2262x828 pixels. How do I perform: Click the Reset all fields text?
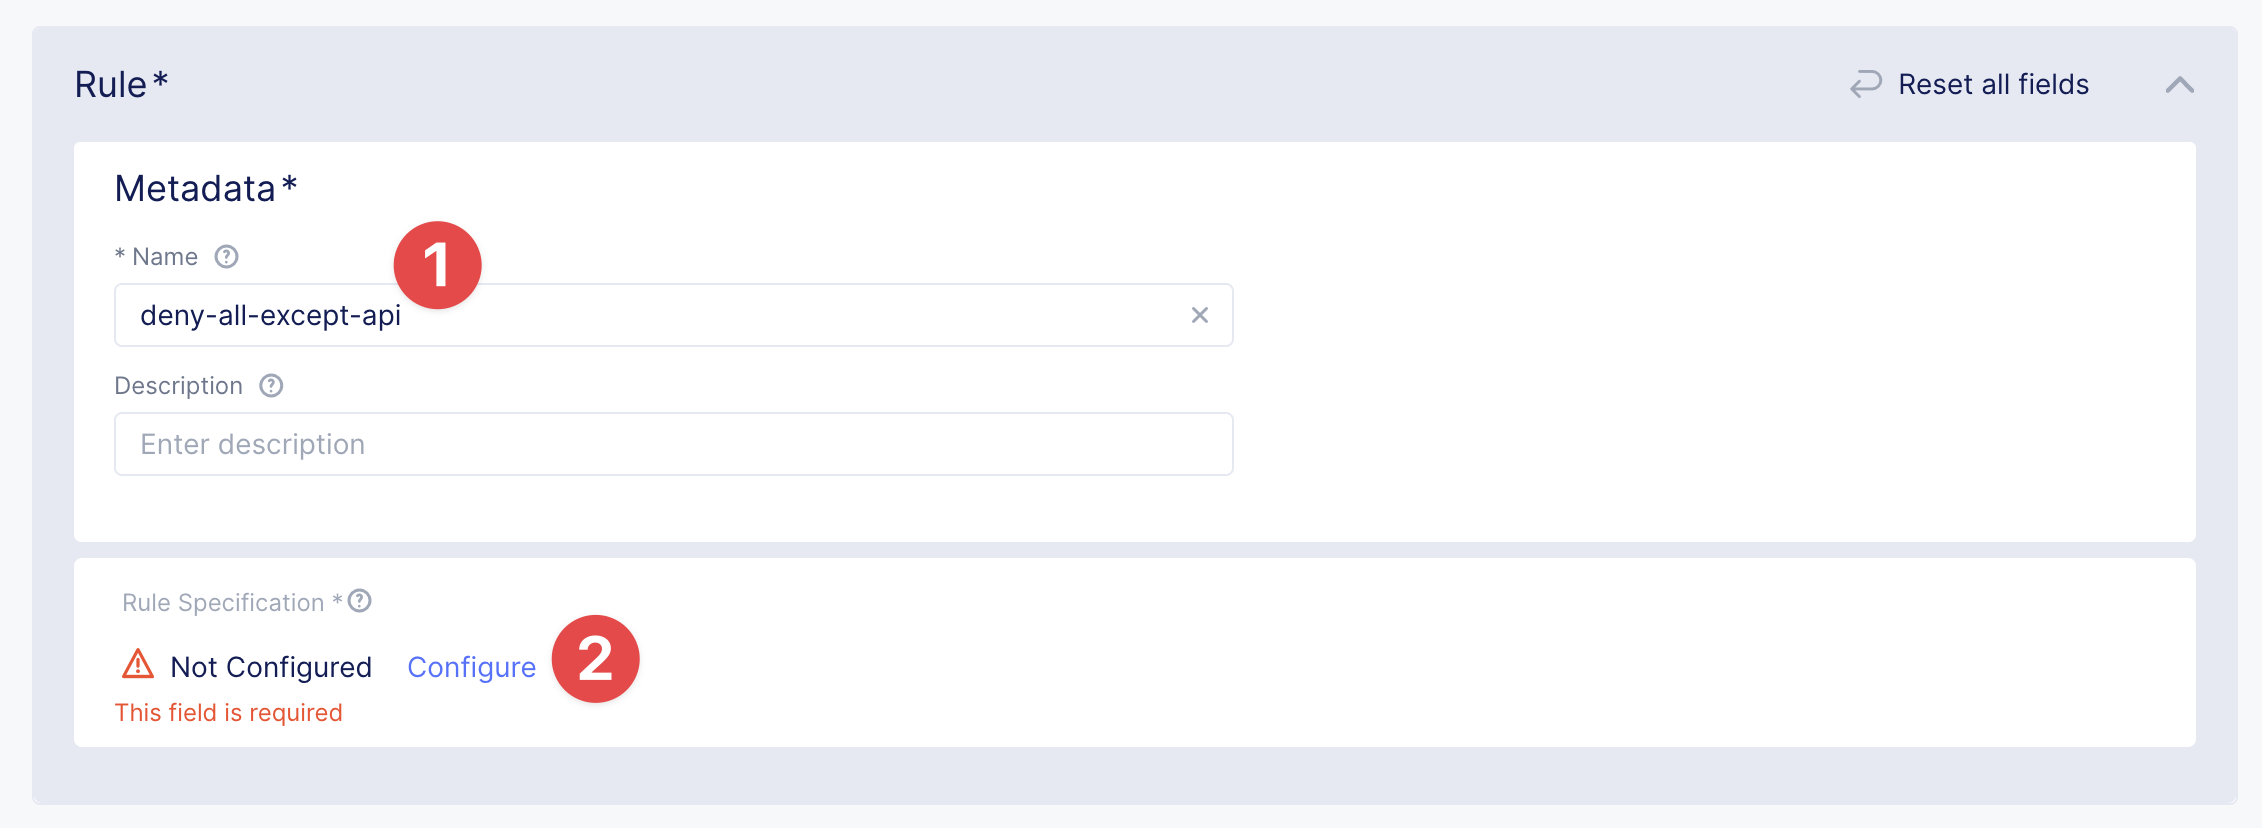pyautogui.click(x=1993, y=84)
